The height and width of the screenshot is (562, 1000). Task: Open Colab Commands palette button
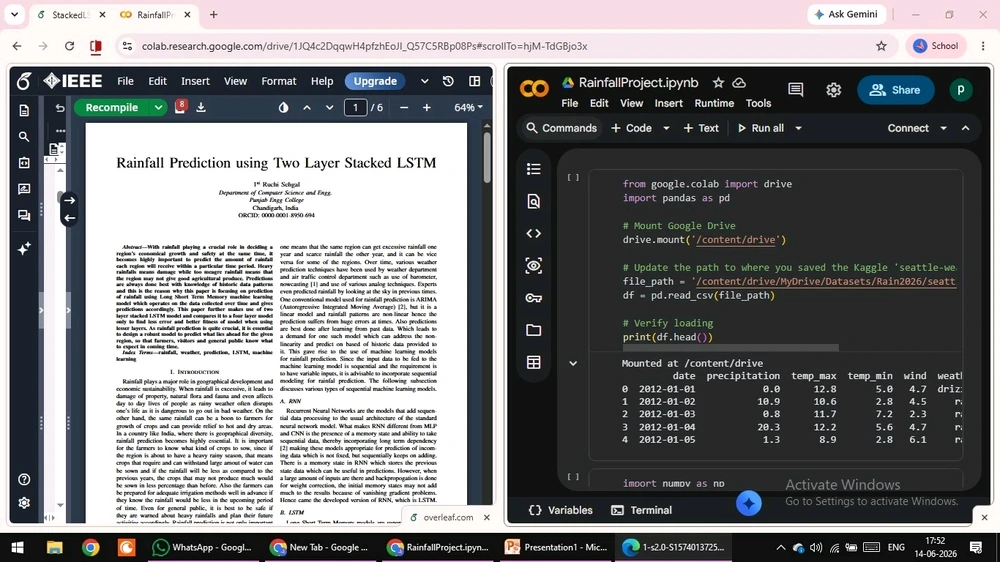pyautogui.click(x=561, y=128)
